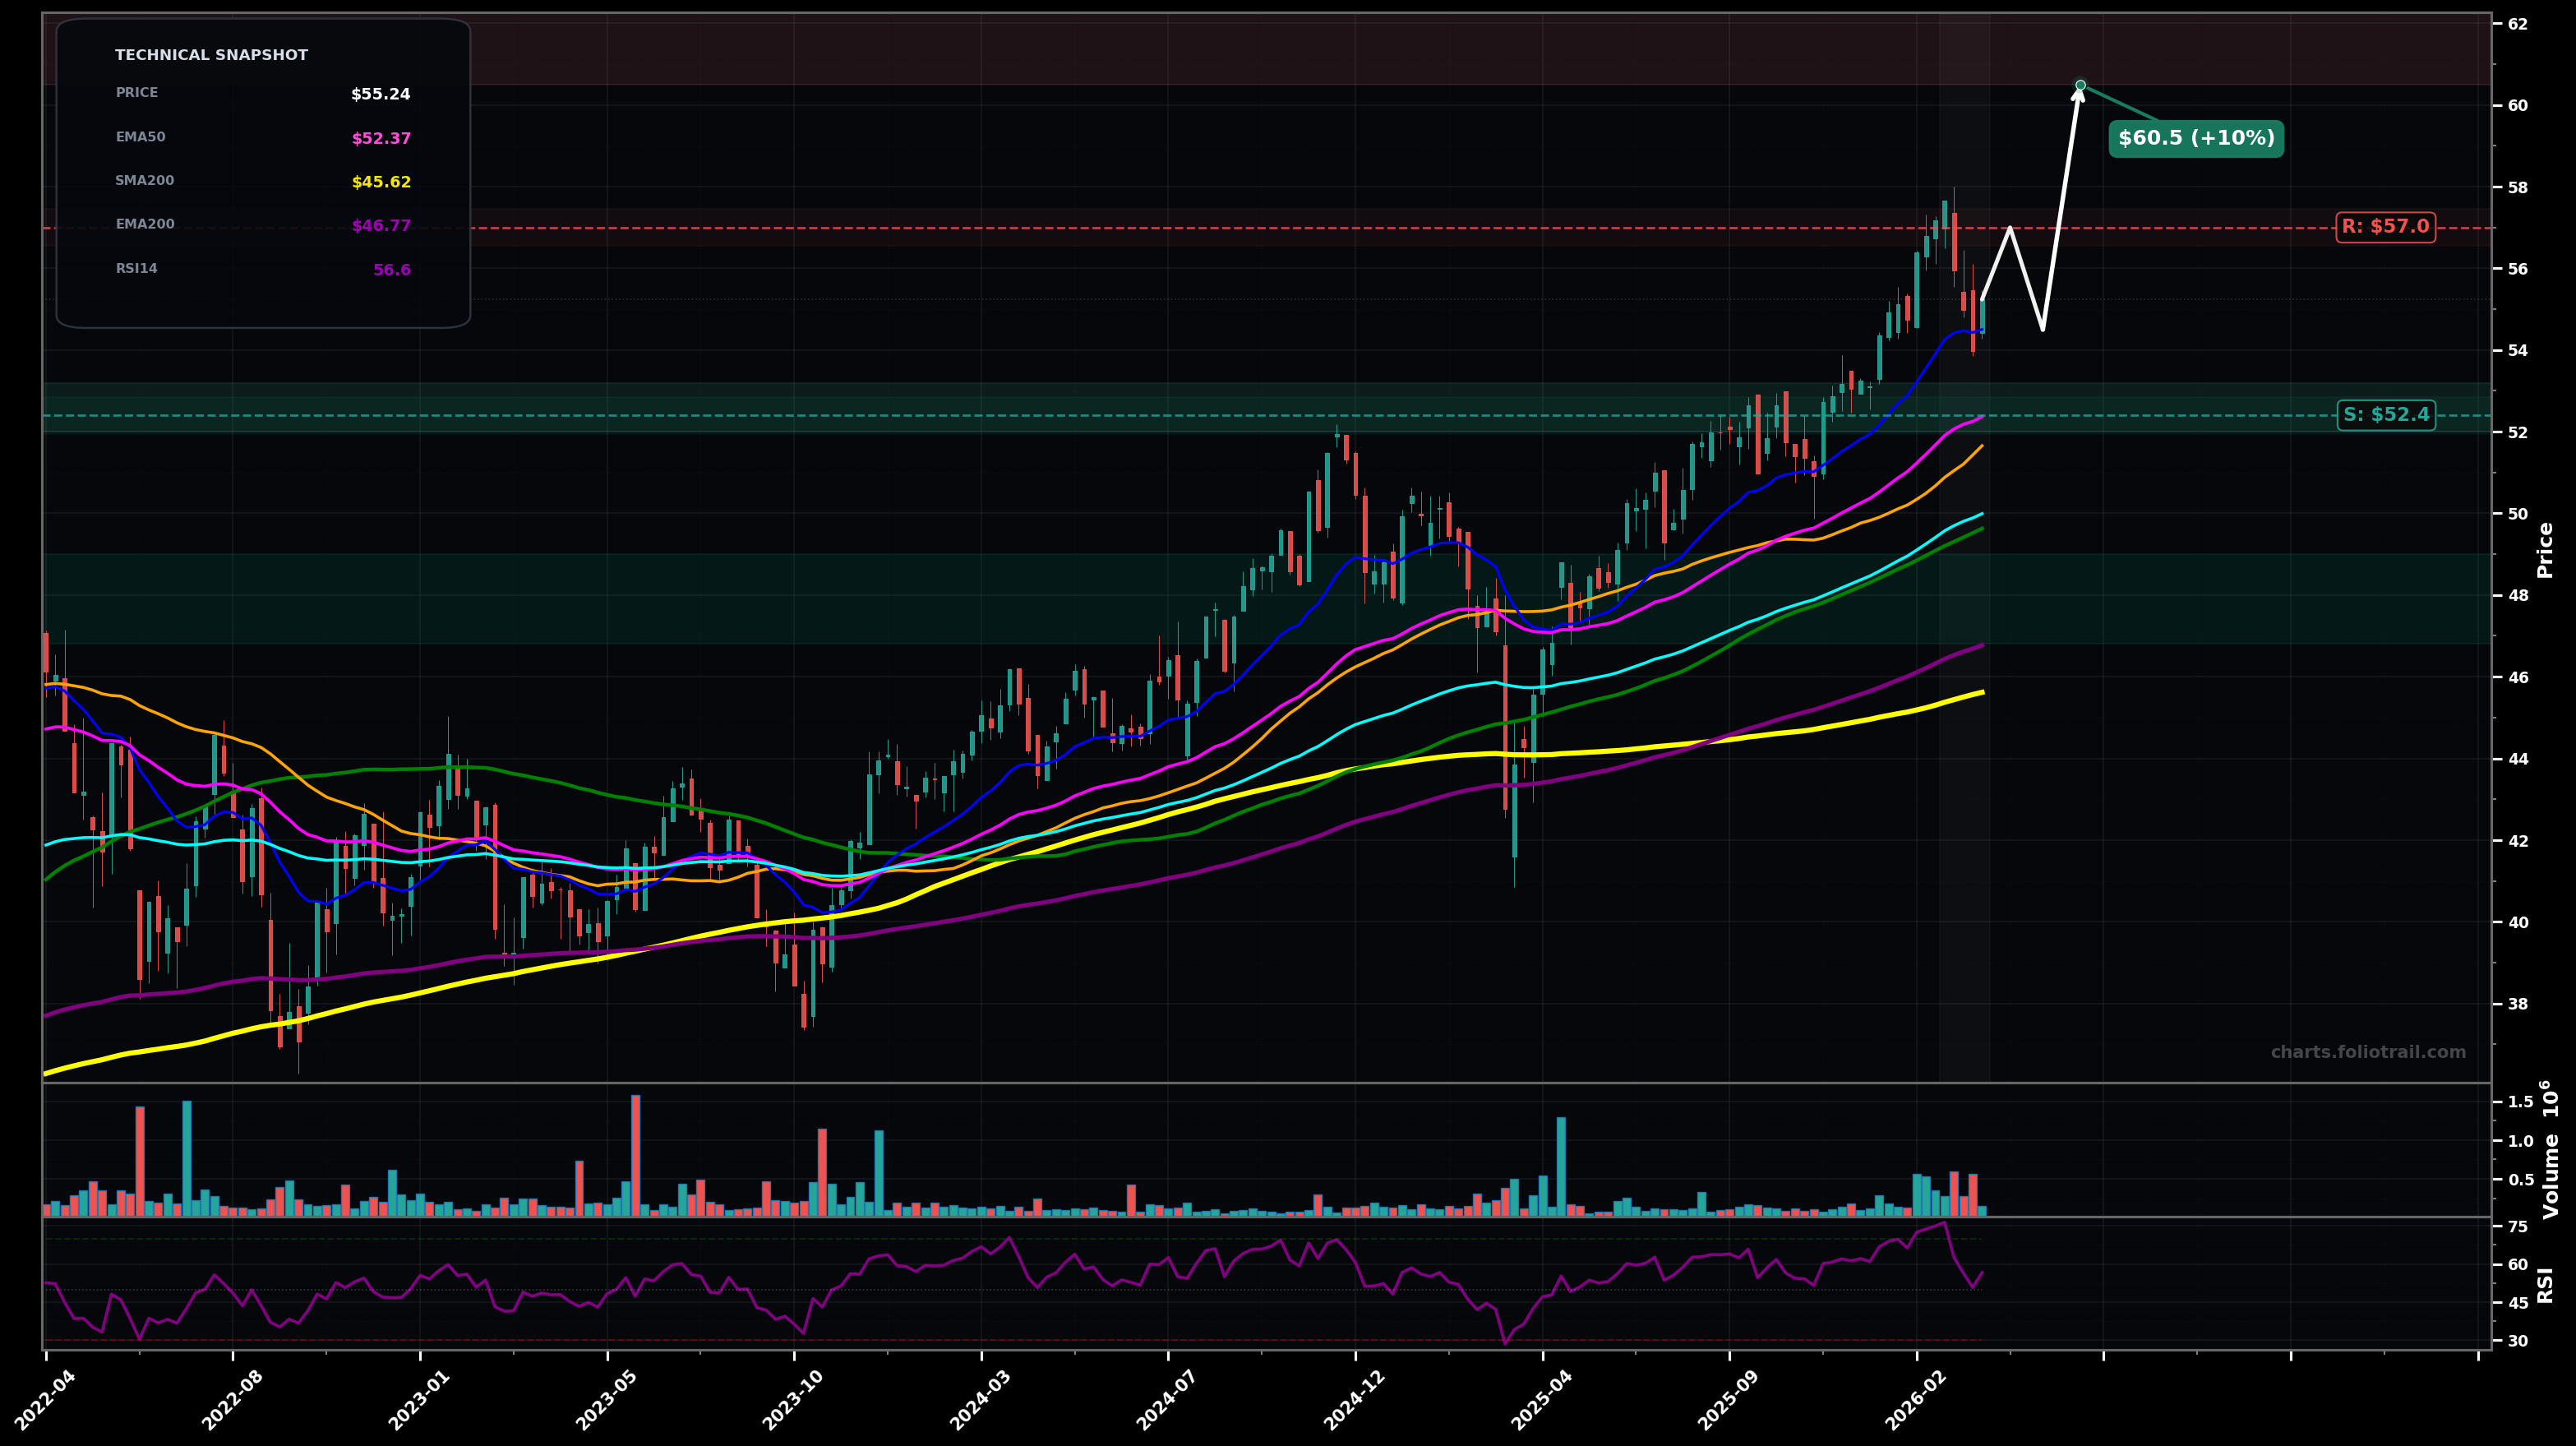
Task: Select the RSI14 reading 56.6
Action: [391, 268]
